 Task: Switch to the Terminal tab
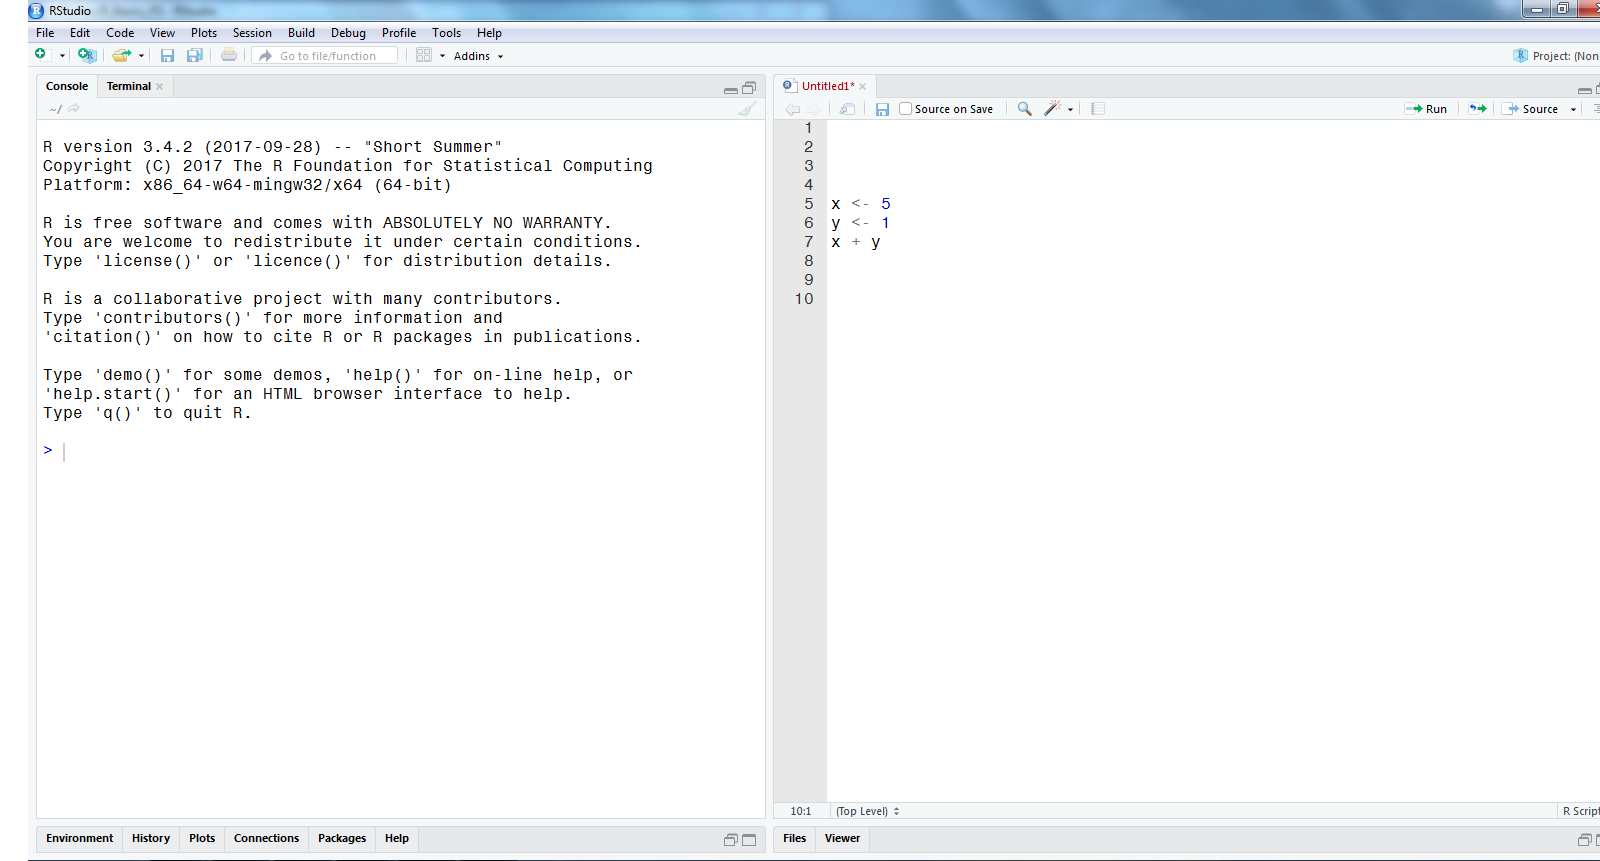pyautogui.click(x=129, y=86)
